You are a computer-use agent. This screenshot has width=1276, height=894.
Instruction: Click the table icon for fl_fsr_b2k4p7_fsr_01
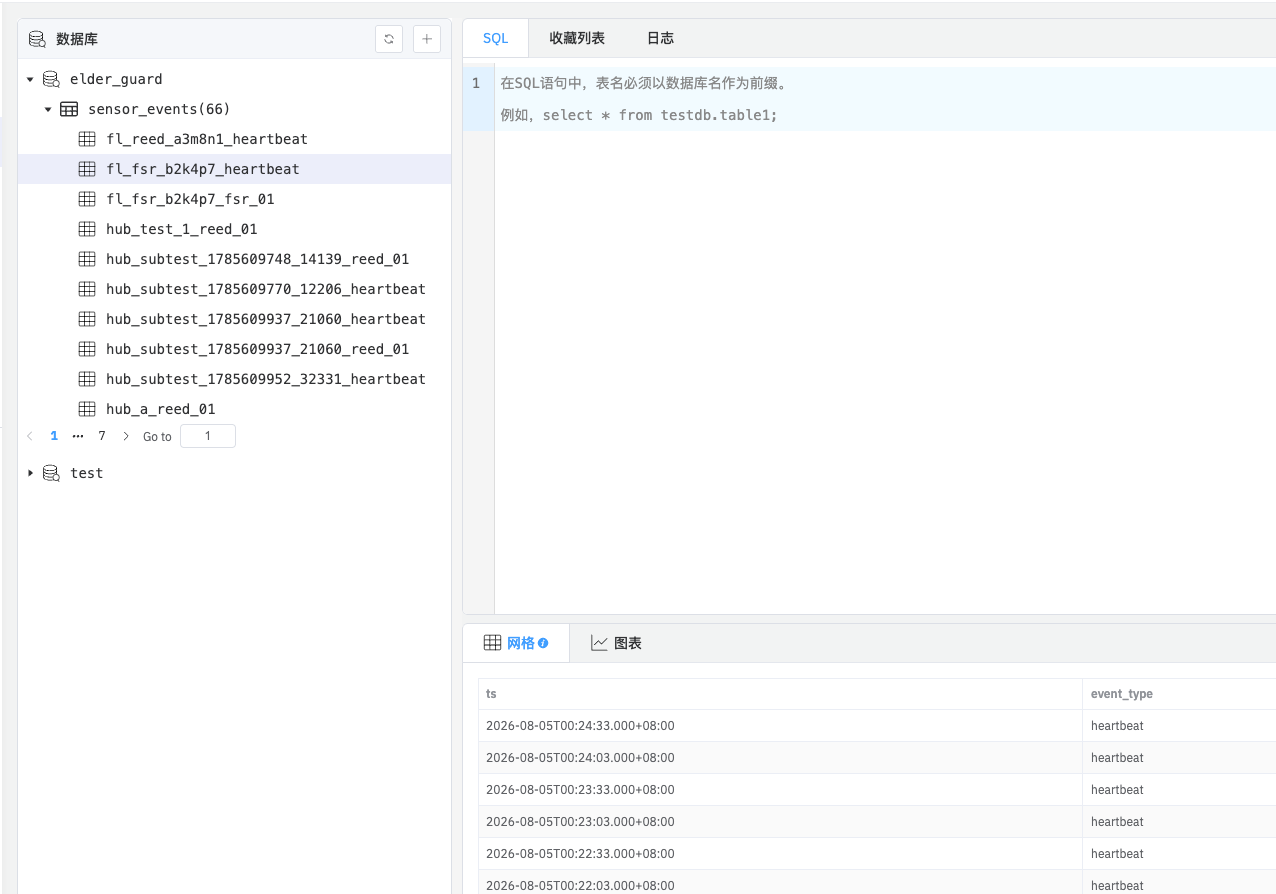point(87,199)
